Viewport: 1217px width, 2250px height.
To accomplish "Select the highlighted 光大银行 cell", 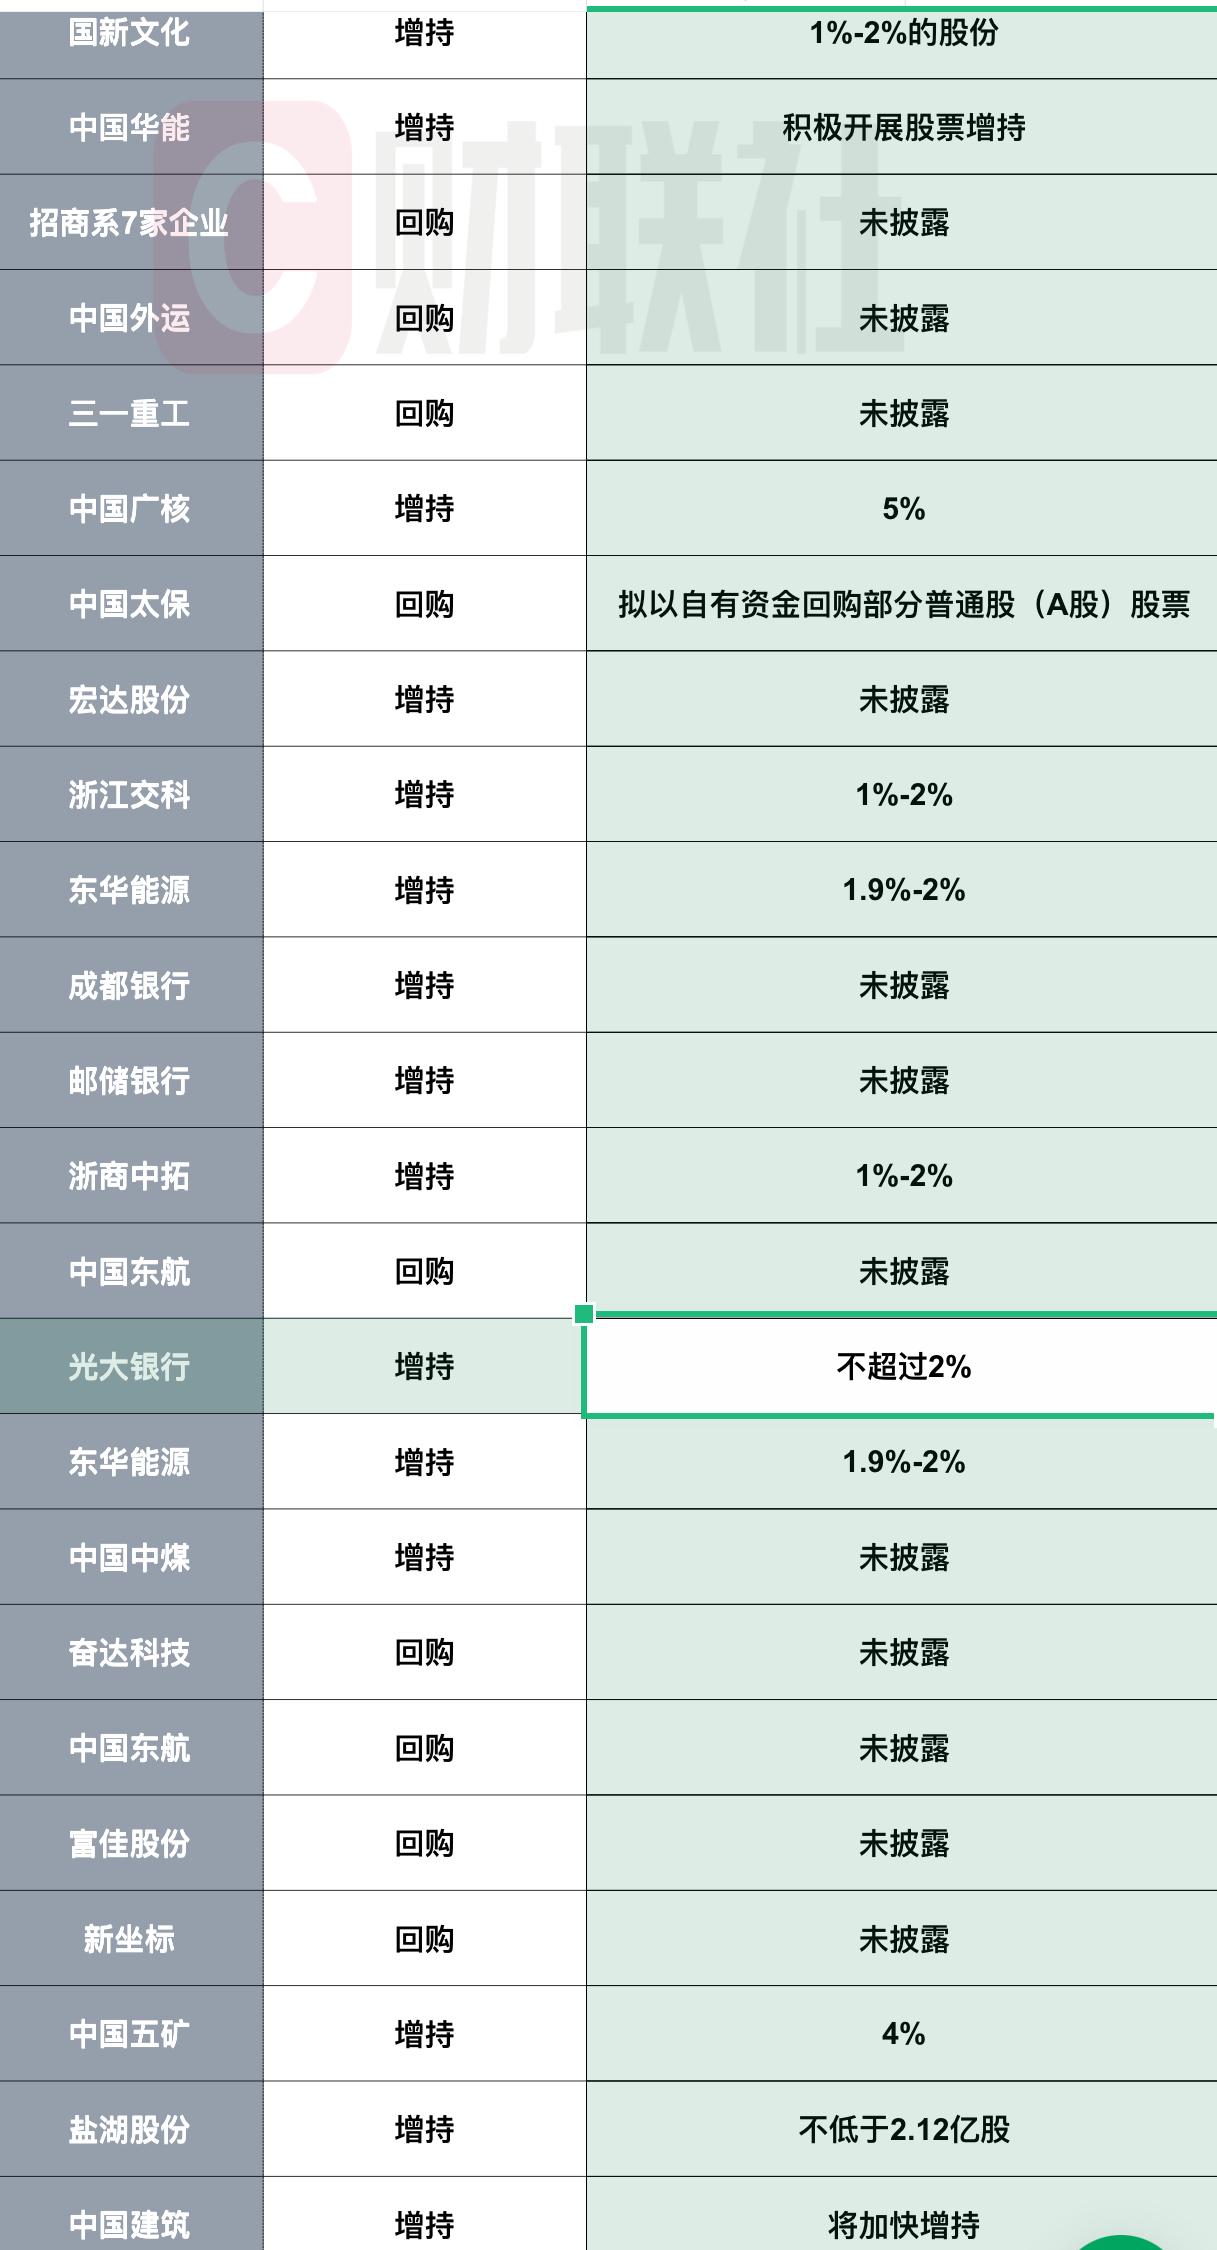I will pos(130,1366).
